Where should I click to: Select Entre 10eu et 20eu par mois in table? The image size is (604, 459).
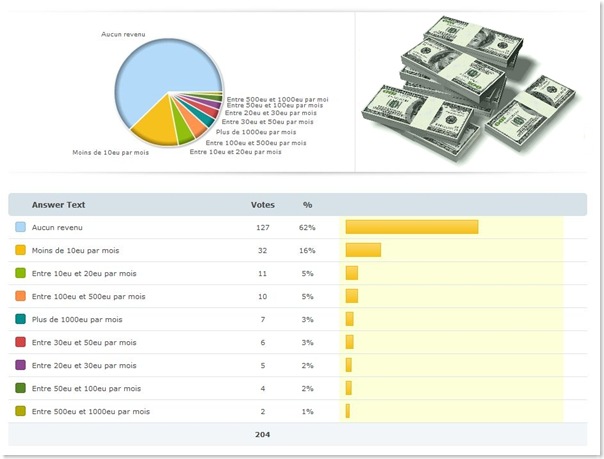[x=84, y=273]
